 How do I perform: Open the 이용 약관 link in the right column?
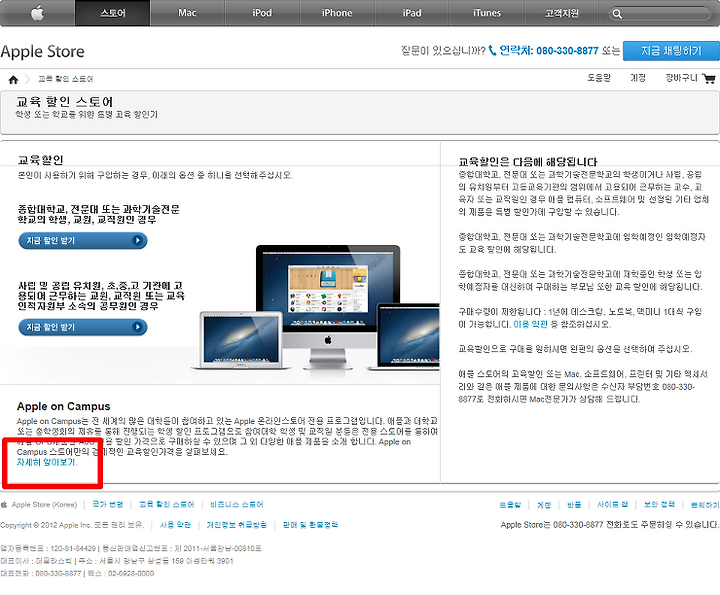click(x=530, y=324)
